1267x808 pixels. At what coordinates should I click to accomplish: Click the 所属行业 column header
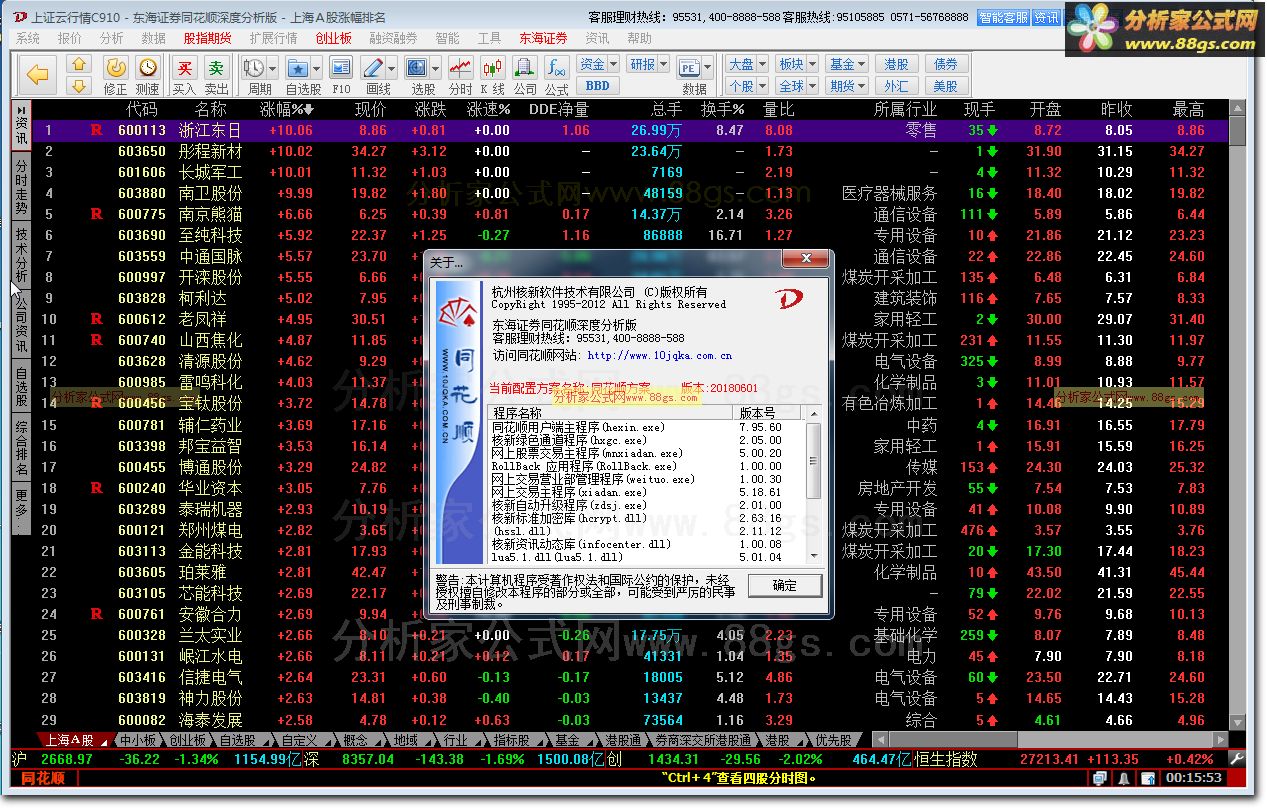point(905,110)
